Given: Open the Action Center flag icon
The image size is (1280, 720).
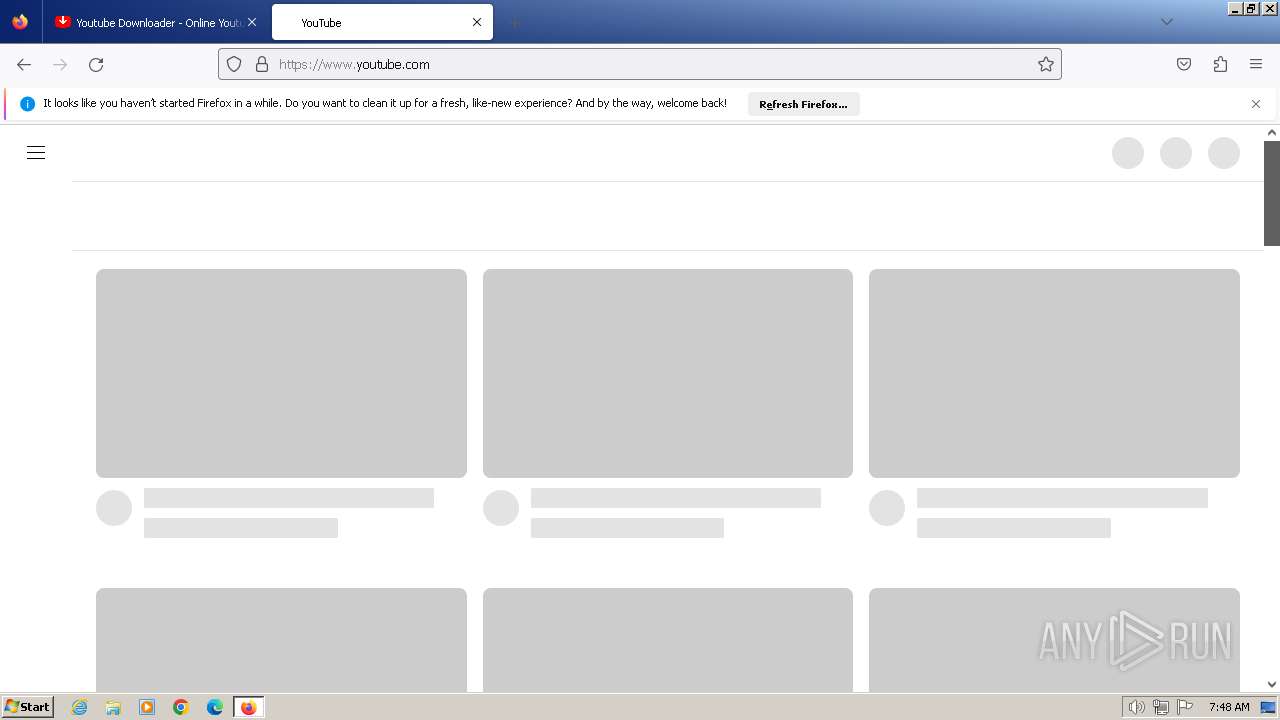Looking at the screenshot, I should [1185, 707].
